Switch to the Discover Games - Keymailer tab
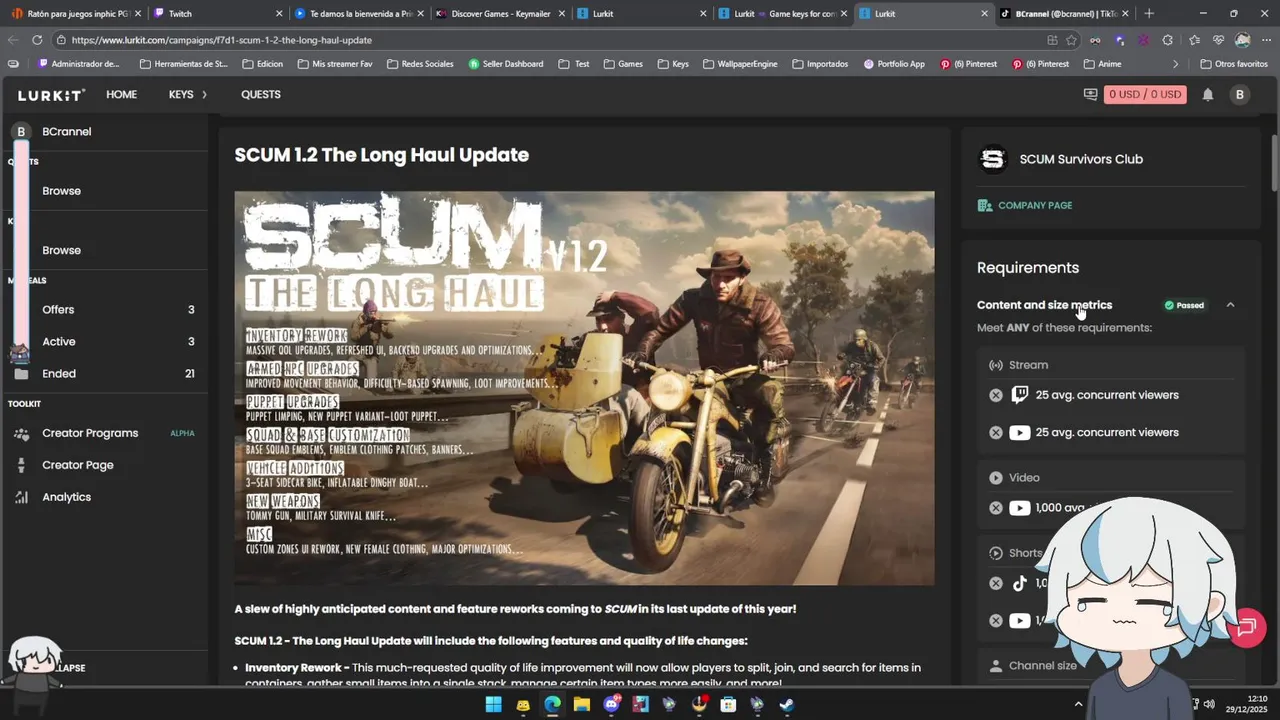This screenshot has height=720, width=1280. [500, 14]
